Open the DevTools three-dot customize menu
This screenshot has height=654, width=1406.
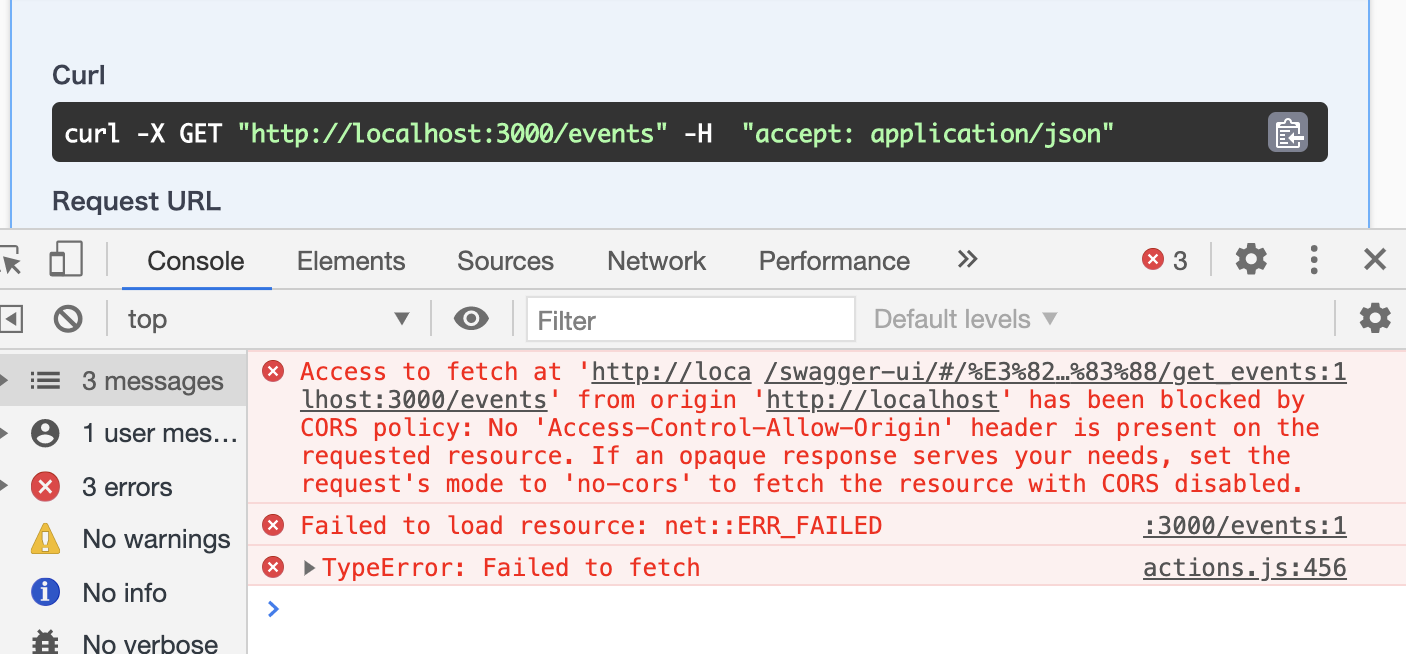pyautogui.click(x=1314, y=260)
